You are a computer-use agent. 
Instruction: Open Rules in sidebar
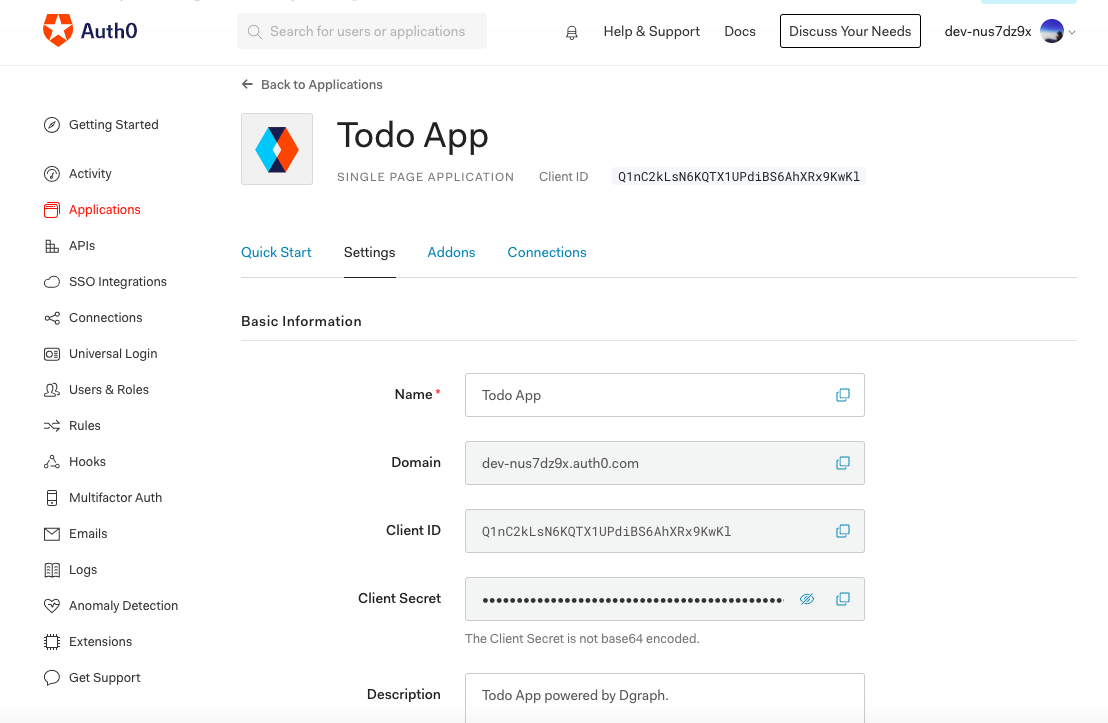[85, 426]
